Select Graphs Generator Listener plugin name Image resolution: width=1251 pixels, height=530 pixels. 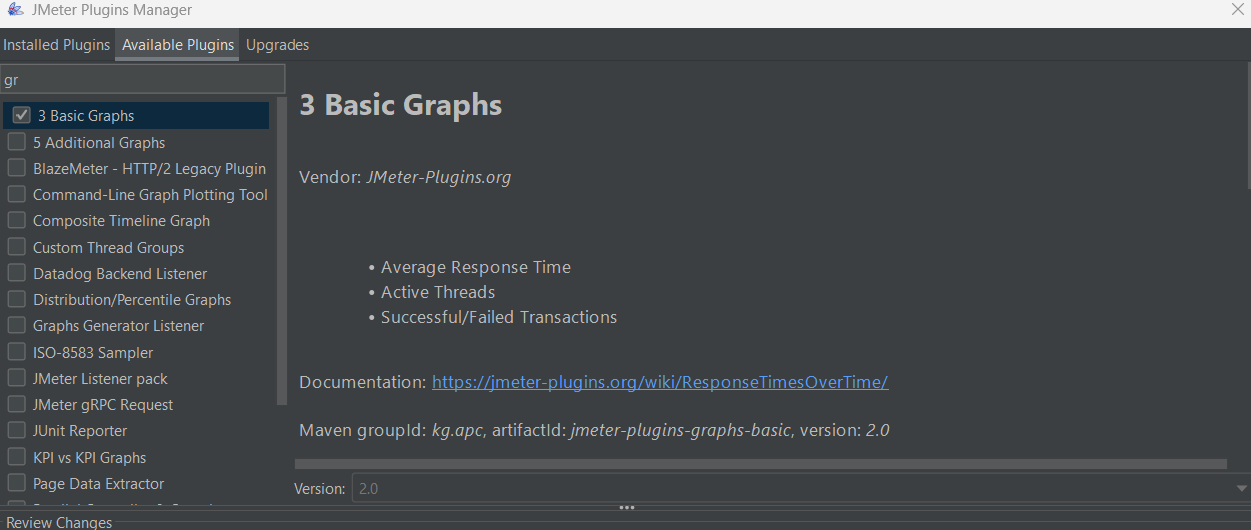pyautogui.click(x=118, y=326)
